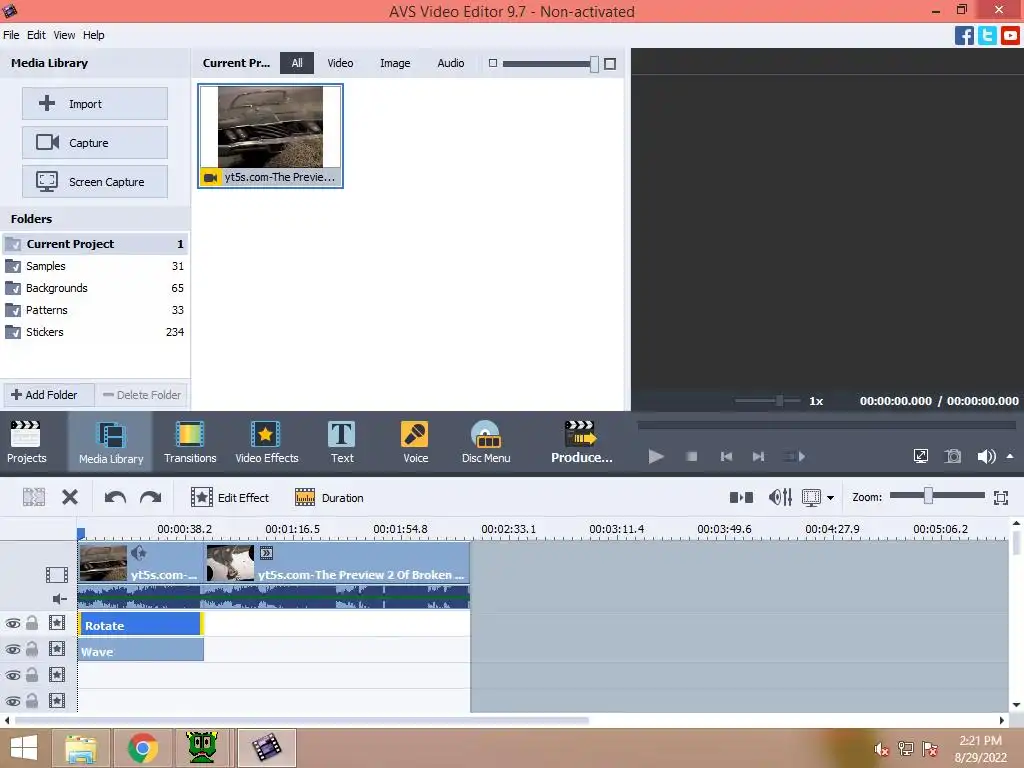
Task: Adjust the timeline Zoom slider
Action: tap(928, 496)
